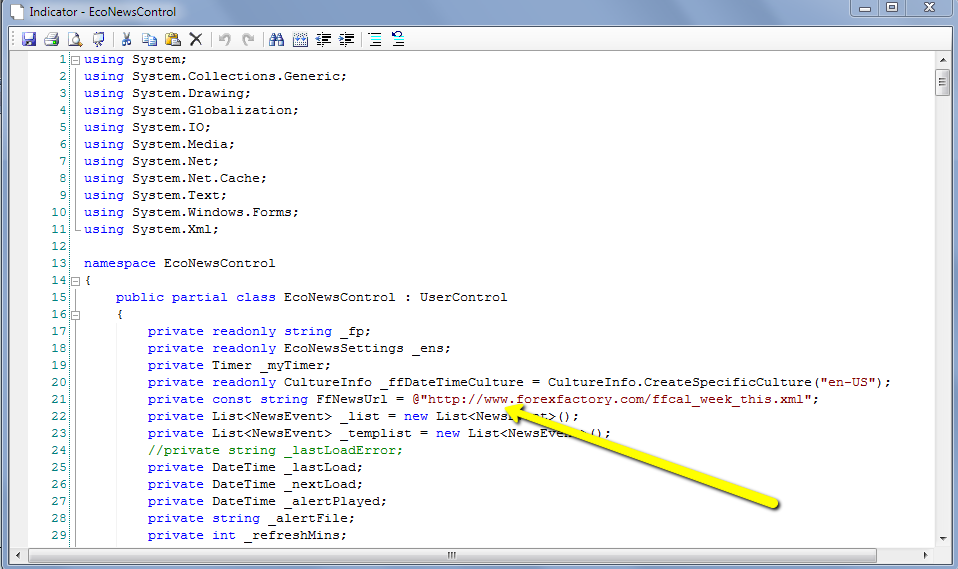Viewport: 958px width, 569px height.
Task: Click the "_fp" field on line 17
Action: 352,331
